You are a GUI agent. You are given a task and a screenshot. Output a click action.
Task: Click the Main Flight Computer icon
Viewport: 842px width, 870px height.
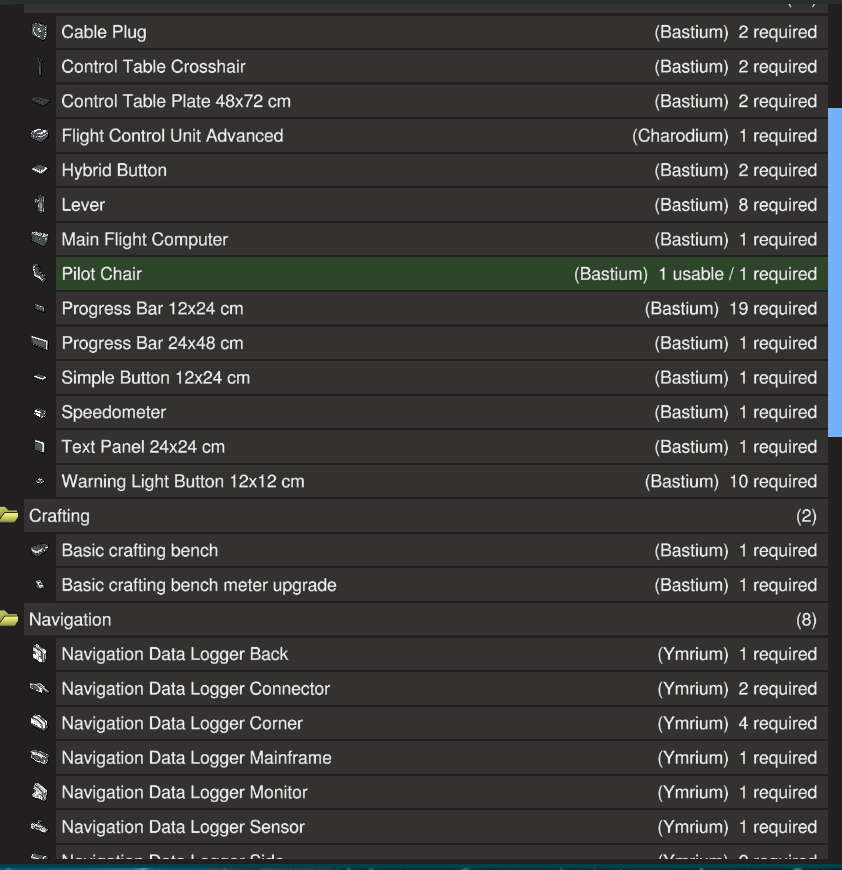[39, 240]
